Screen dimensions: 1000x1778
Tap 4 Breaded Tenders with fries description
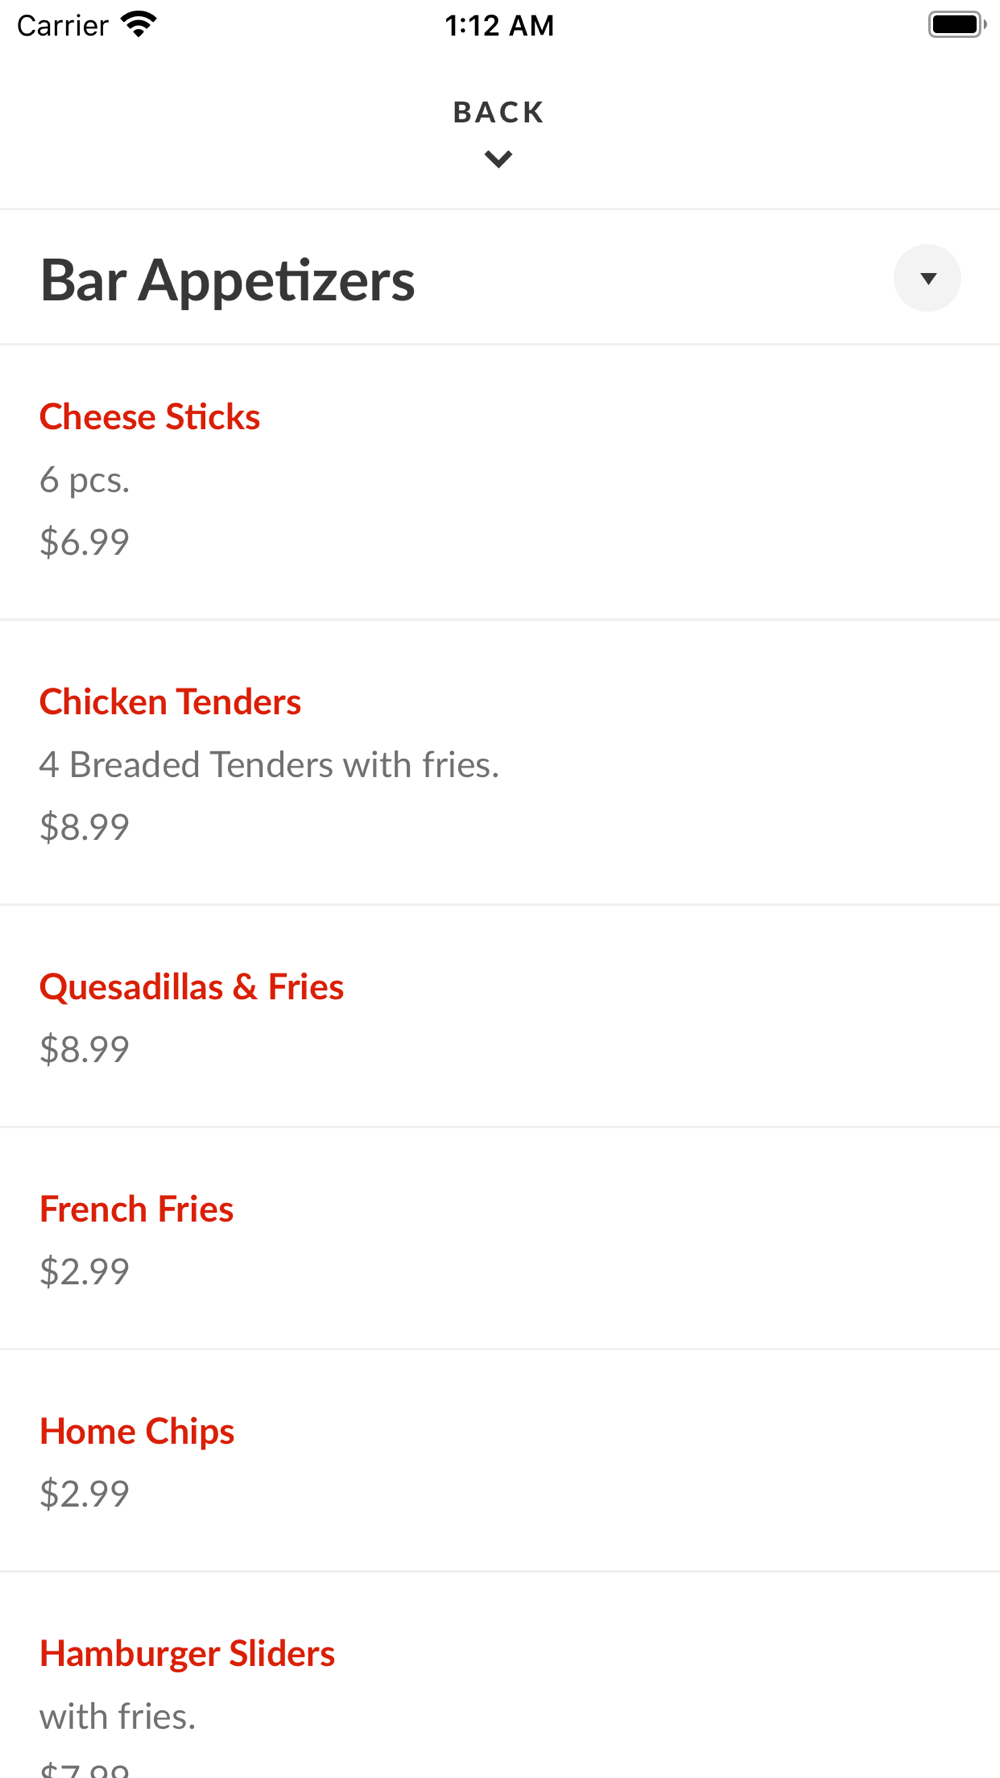point(269,765)
